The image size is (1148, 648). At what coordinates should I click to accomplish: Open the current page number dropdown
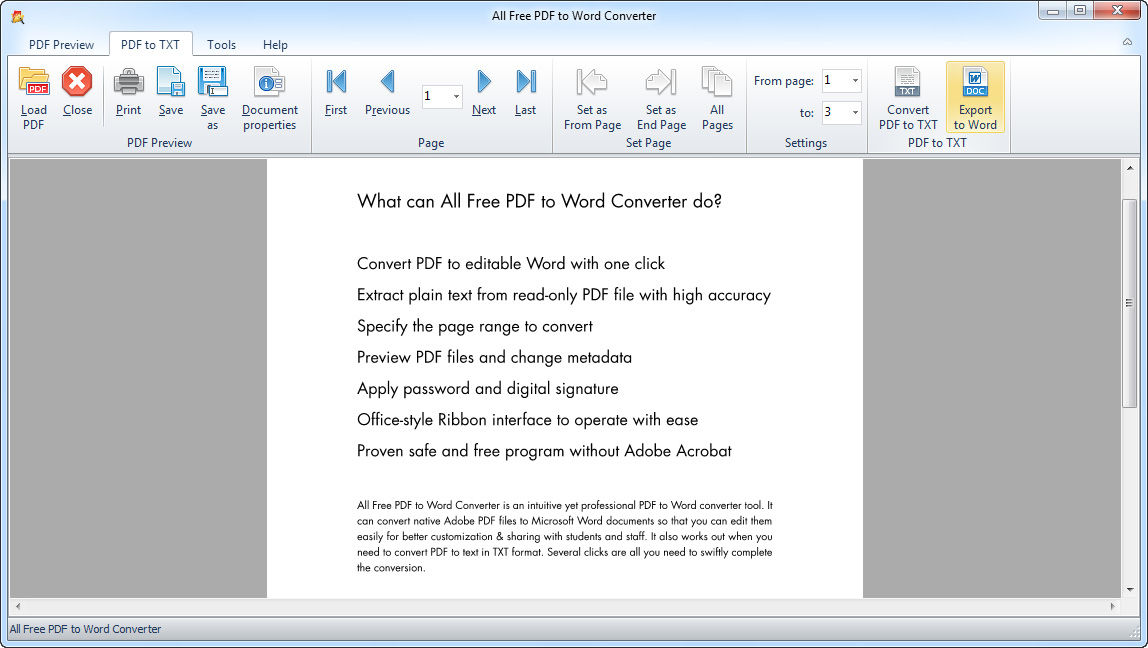point(456,97)
